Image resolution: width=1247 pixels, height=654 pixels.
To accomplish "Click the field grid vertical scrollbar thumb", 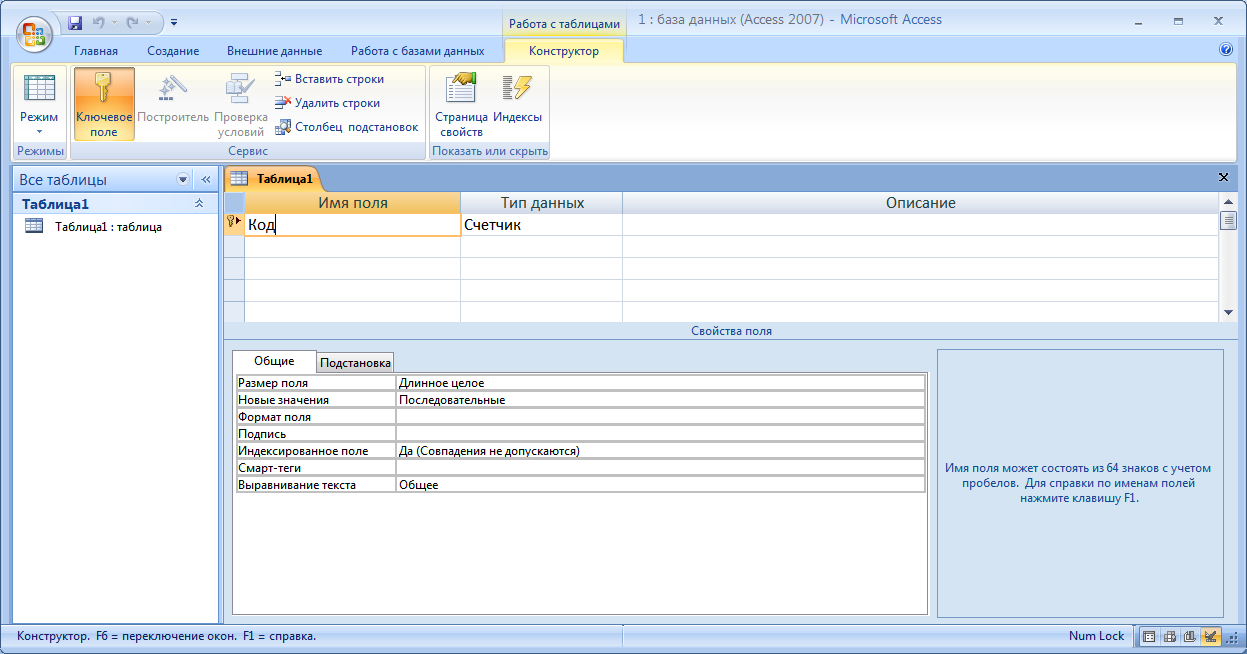I will 1228,220.
